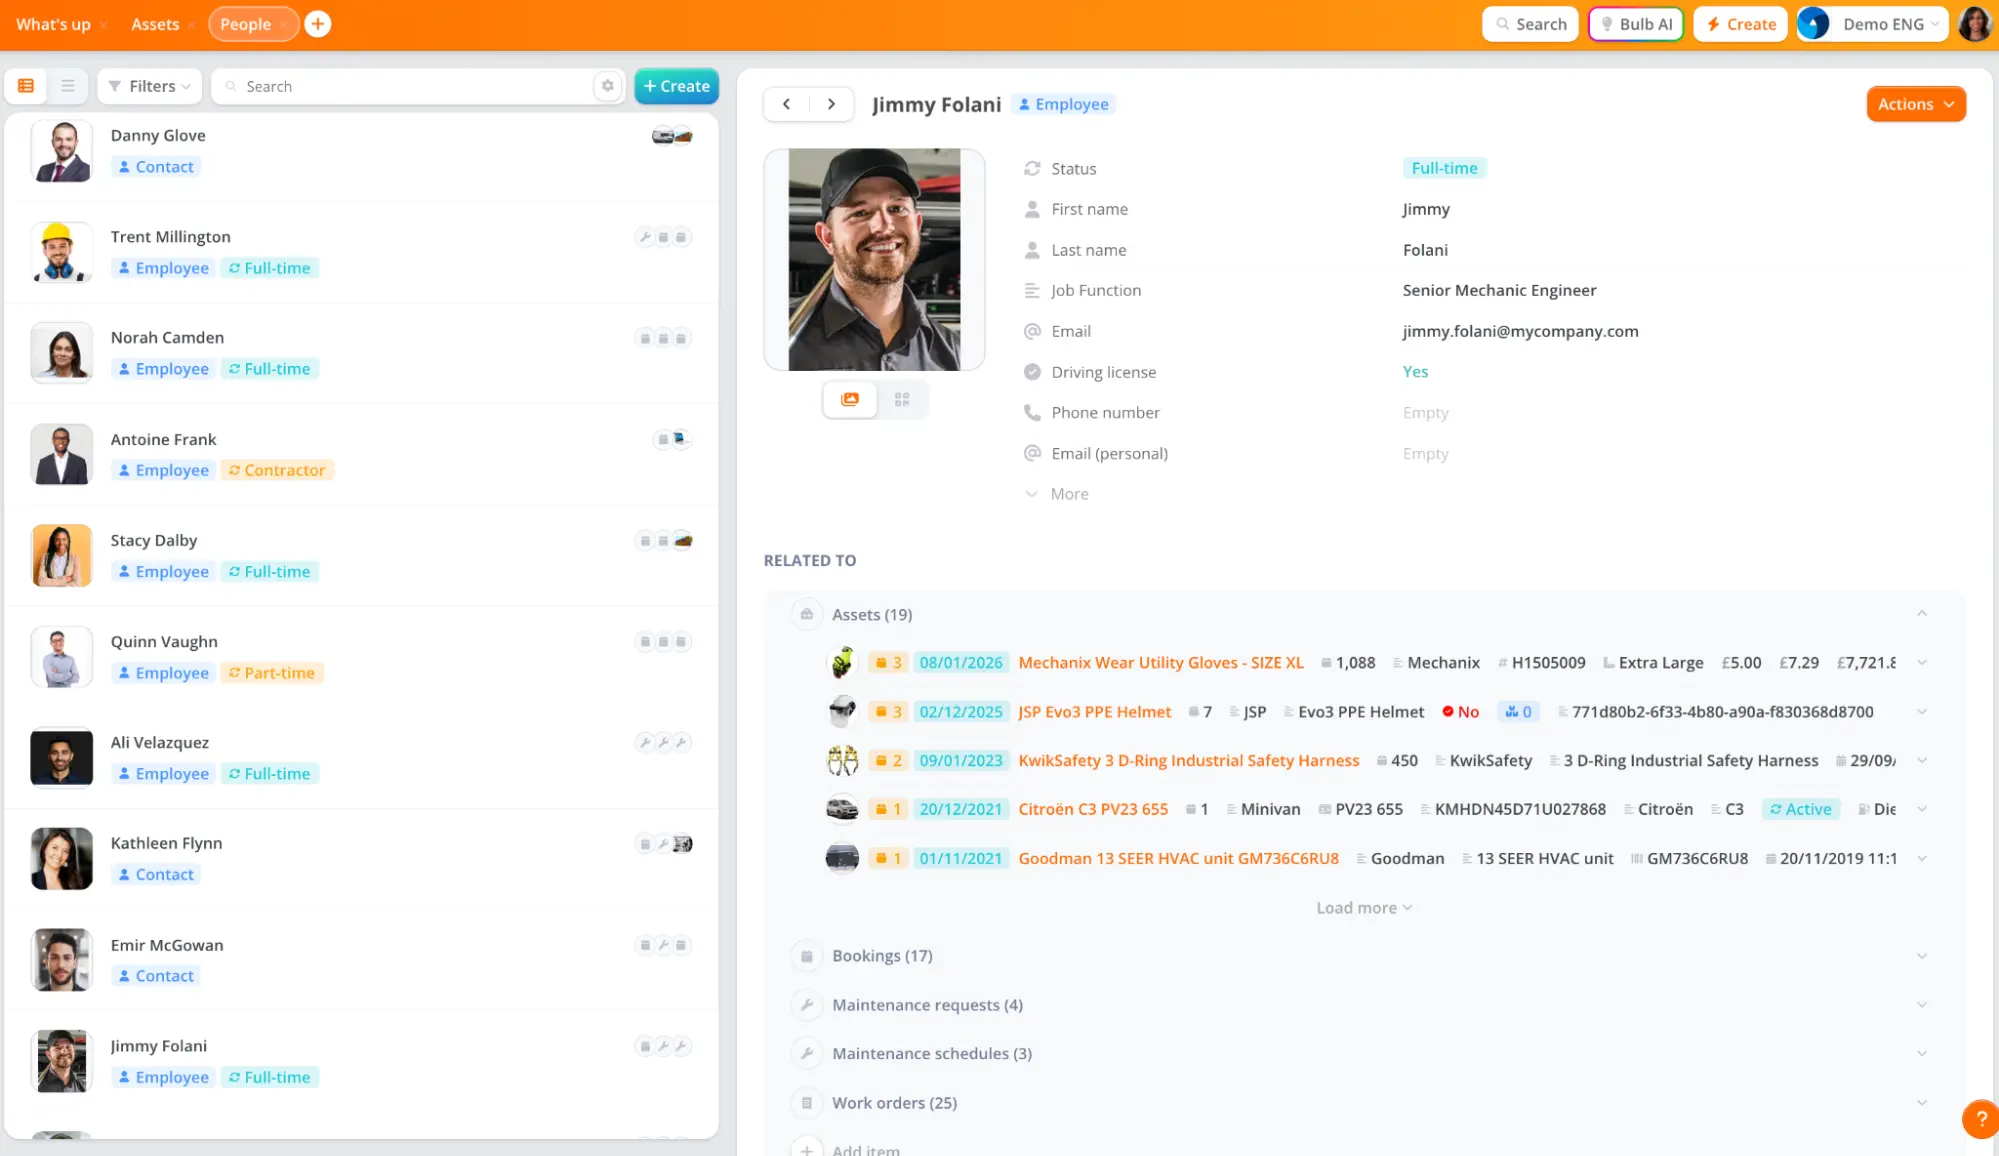Switch to the Assets tab
Screen dimensions: 1999x1156
(155, 24)
